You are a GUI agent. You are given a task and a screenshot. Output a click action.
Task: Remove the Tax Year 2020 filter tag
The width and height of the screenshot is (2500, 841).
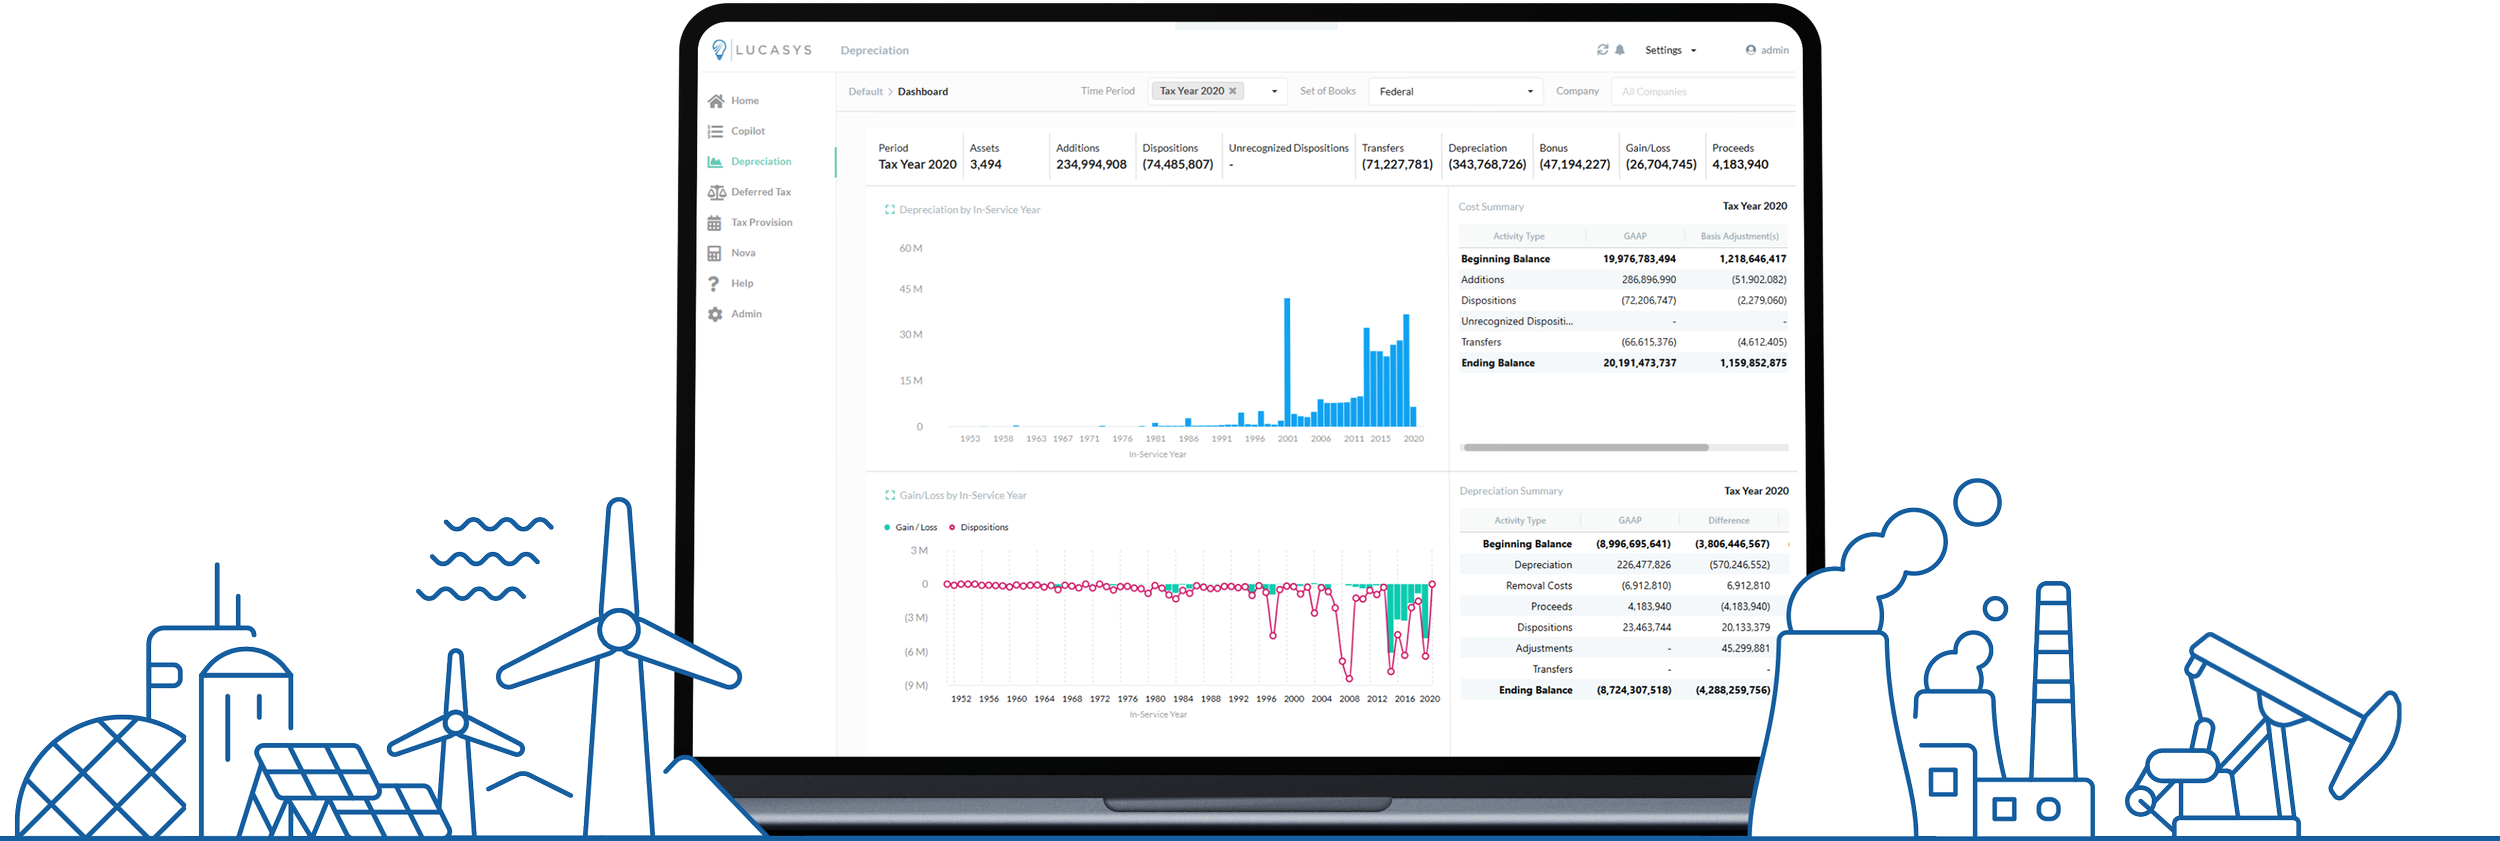pos(1233,91)
